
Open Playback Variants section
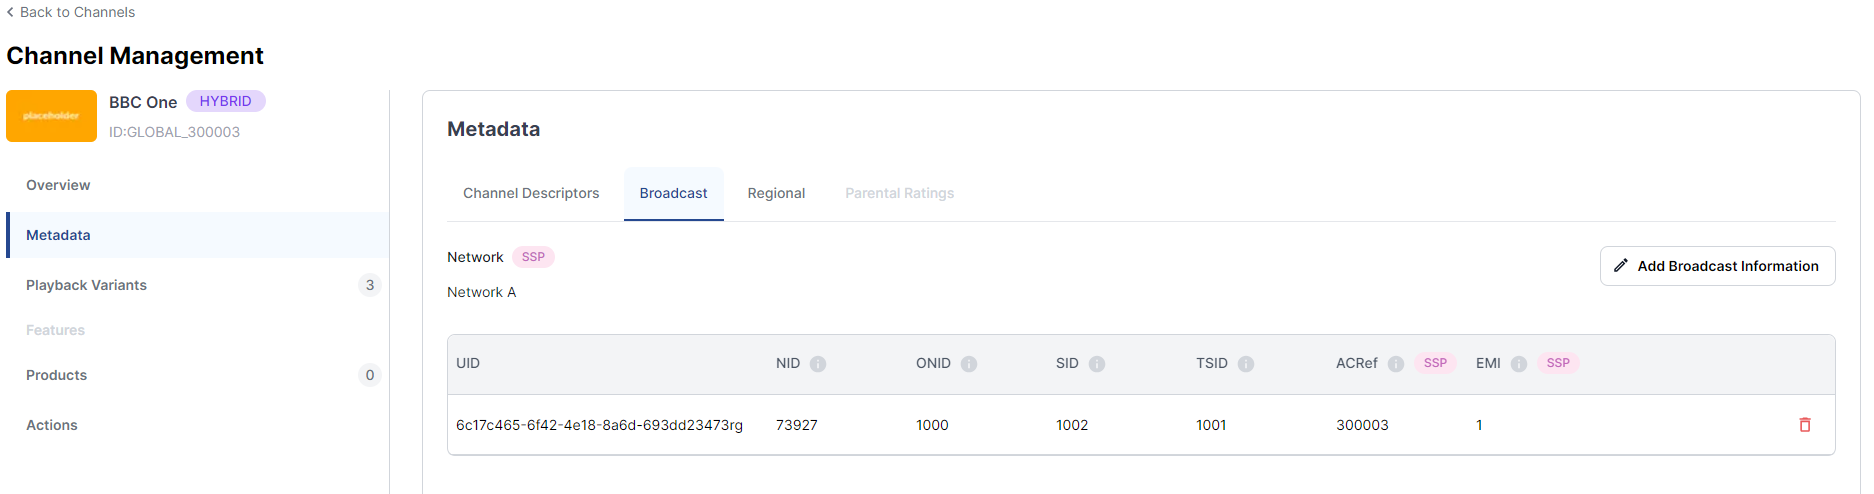point(87,285)
